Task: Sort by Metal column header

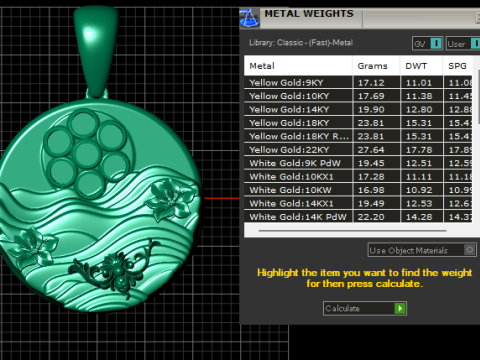Action: click(298, 66)
